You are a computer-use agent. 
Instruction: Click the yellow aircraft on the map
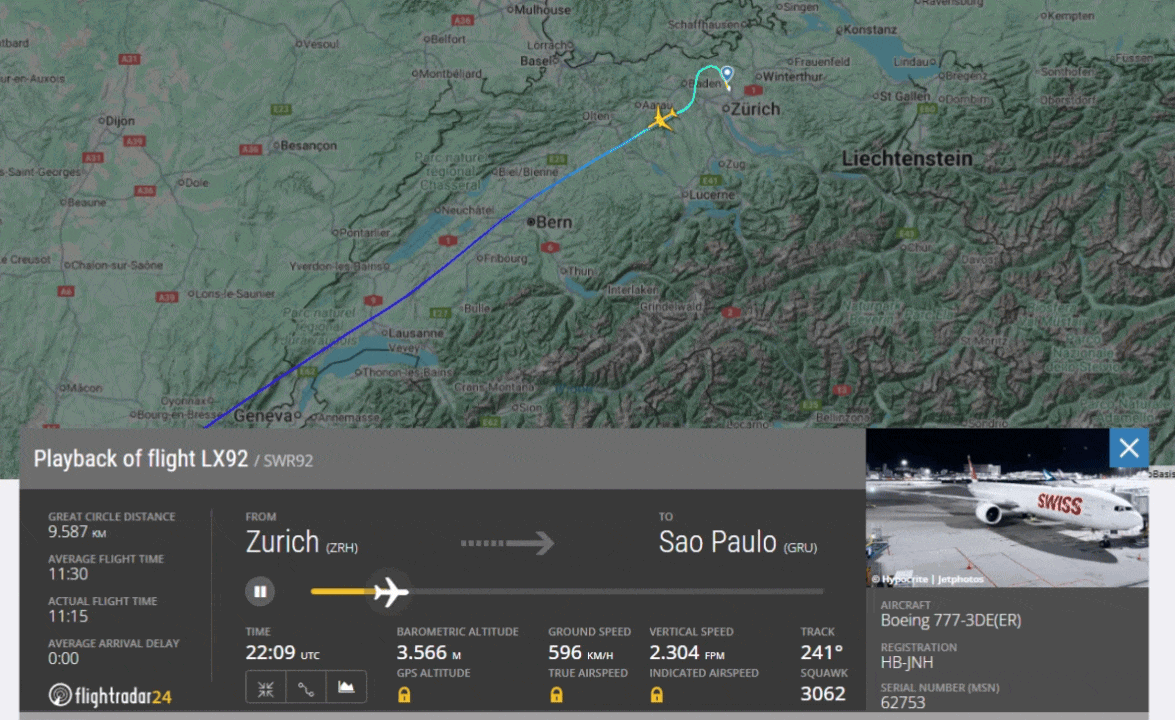pyautogui.click(x=662, y=118)
